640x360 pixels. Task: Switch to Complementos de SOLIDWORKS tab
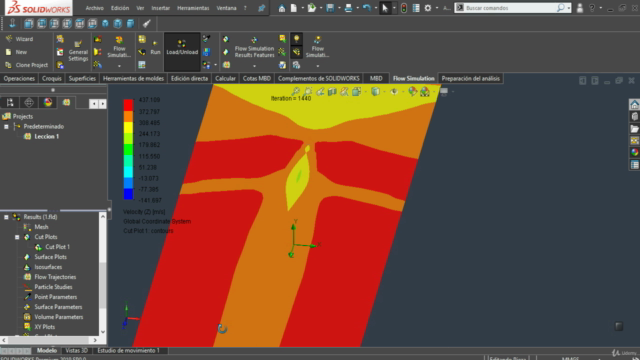319,78
